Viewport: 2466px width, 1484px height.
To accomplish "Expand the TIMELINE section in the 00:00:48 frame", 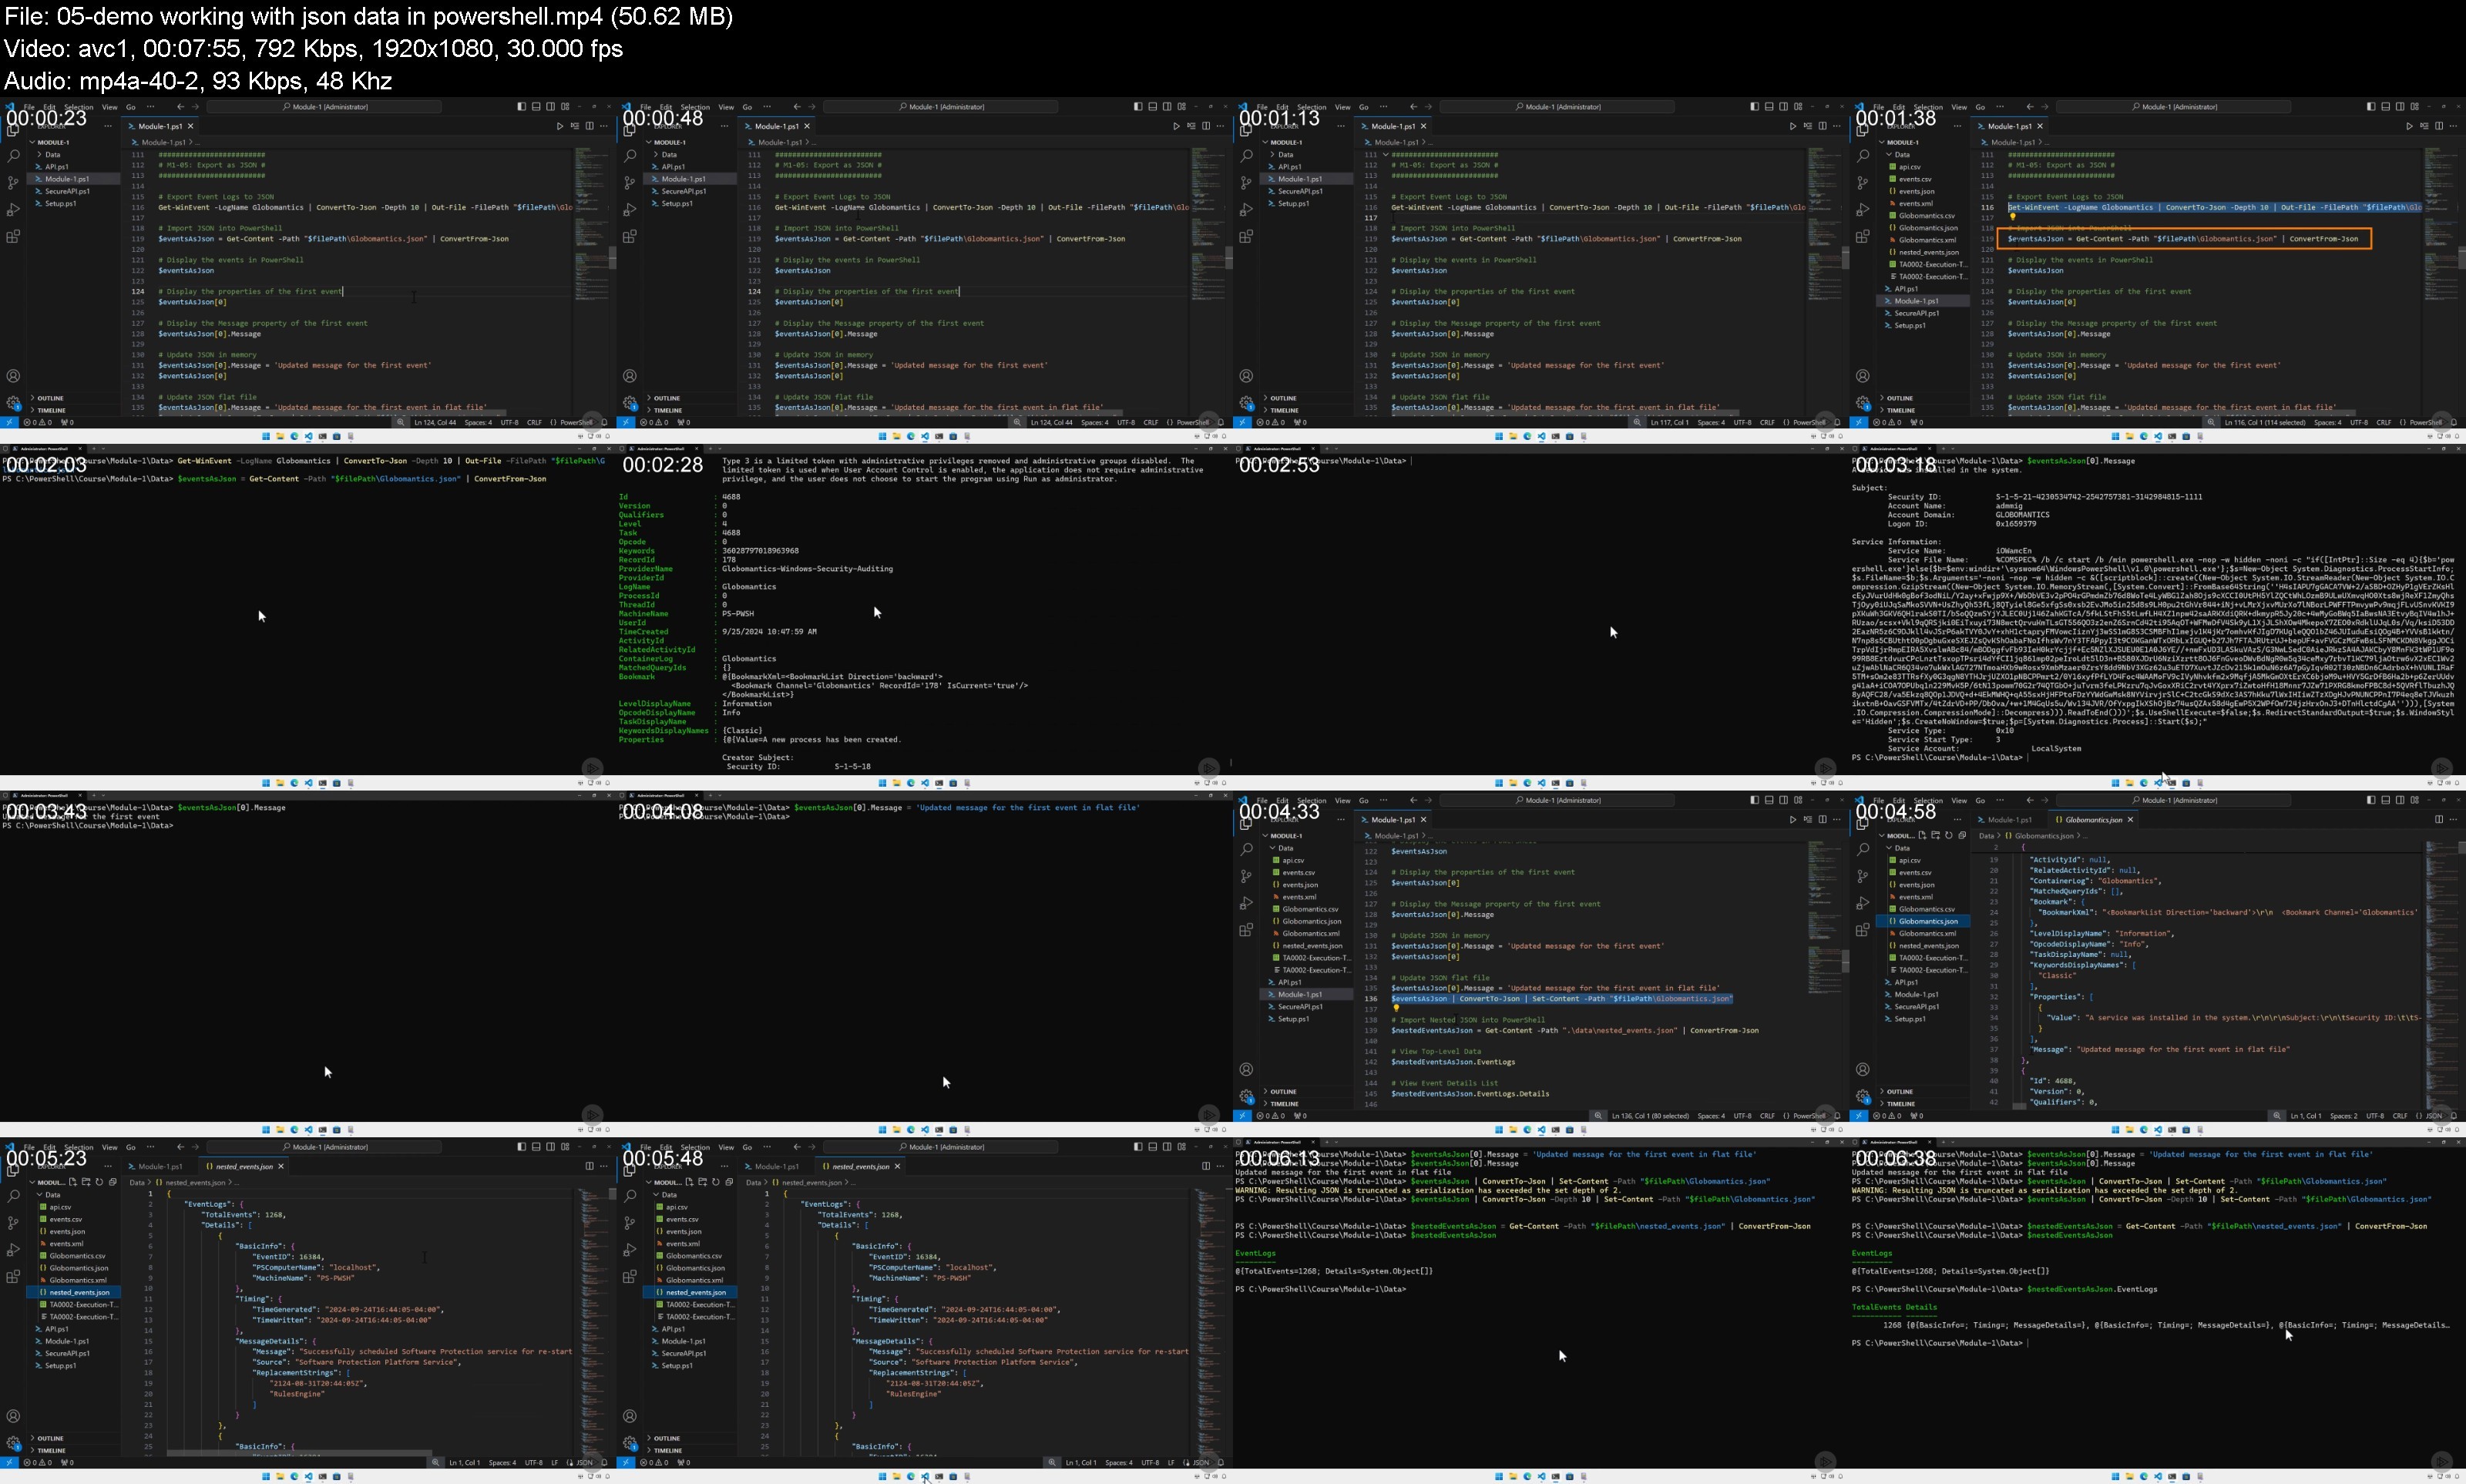I will [668, 410].
